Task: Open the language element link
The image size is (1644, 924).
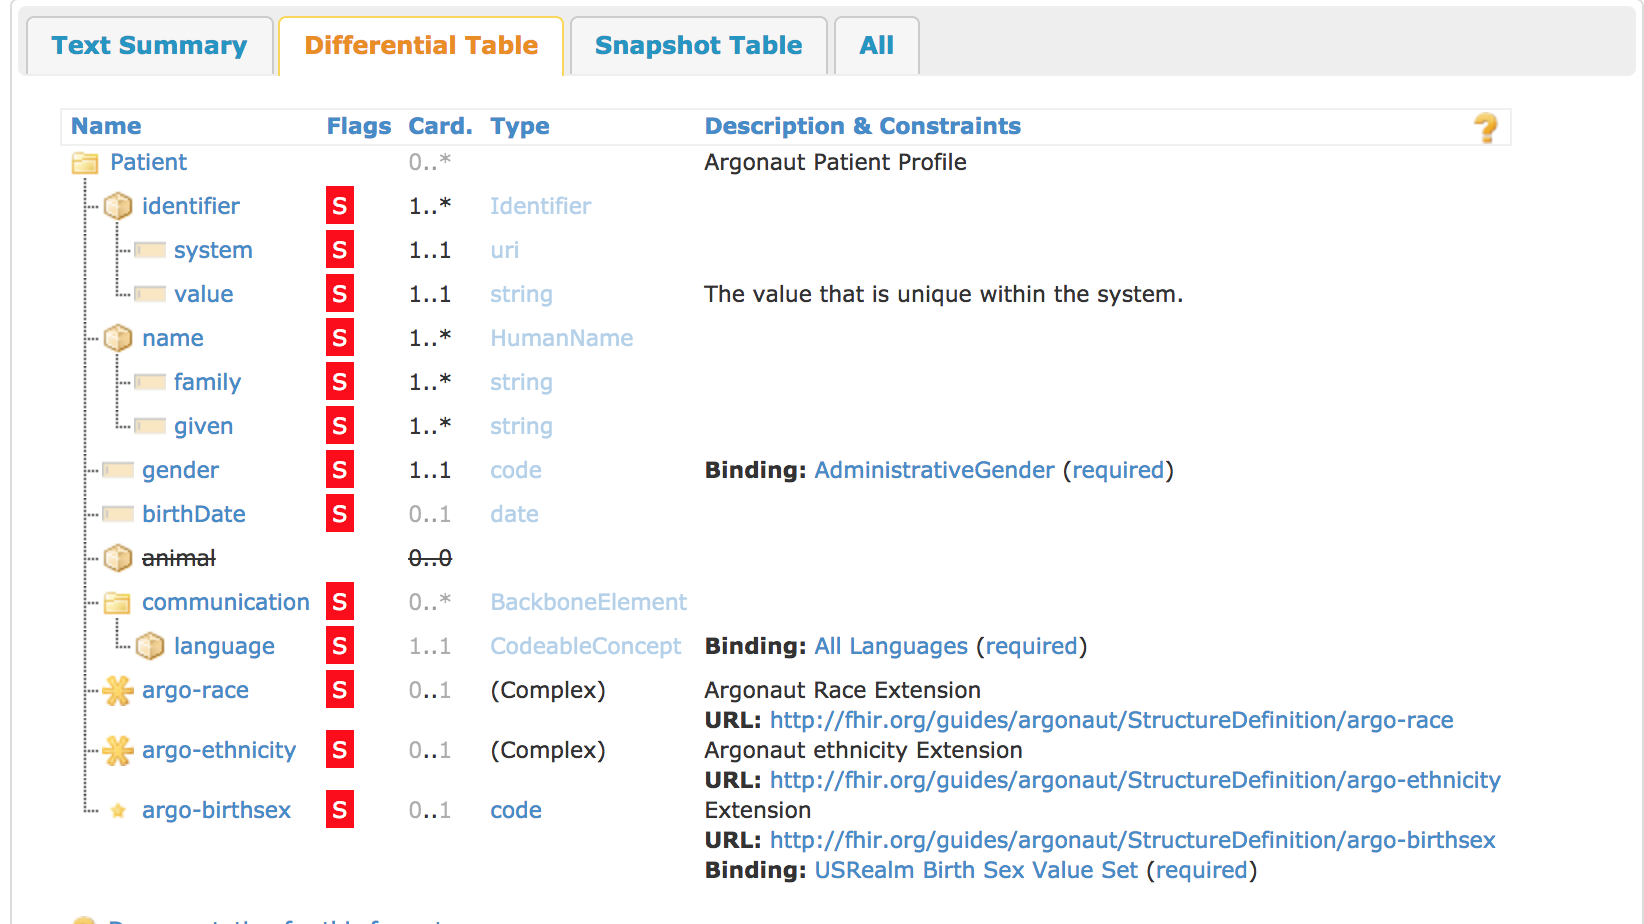Action: [224, 646]
